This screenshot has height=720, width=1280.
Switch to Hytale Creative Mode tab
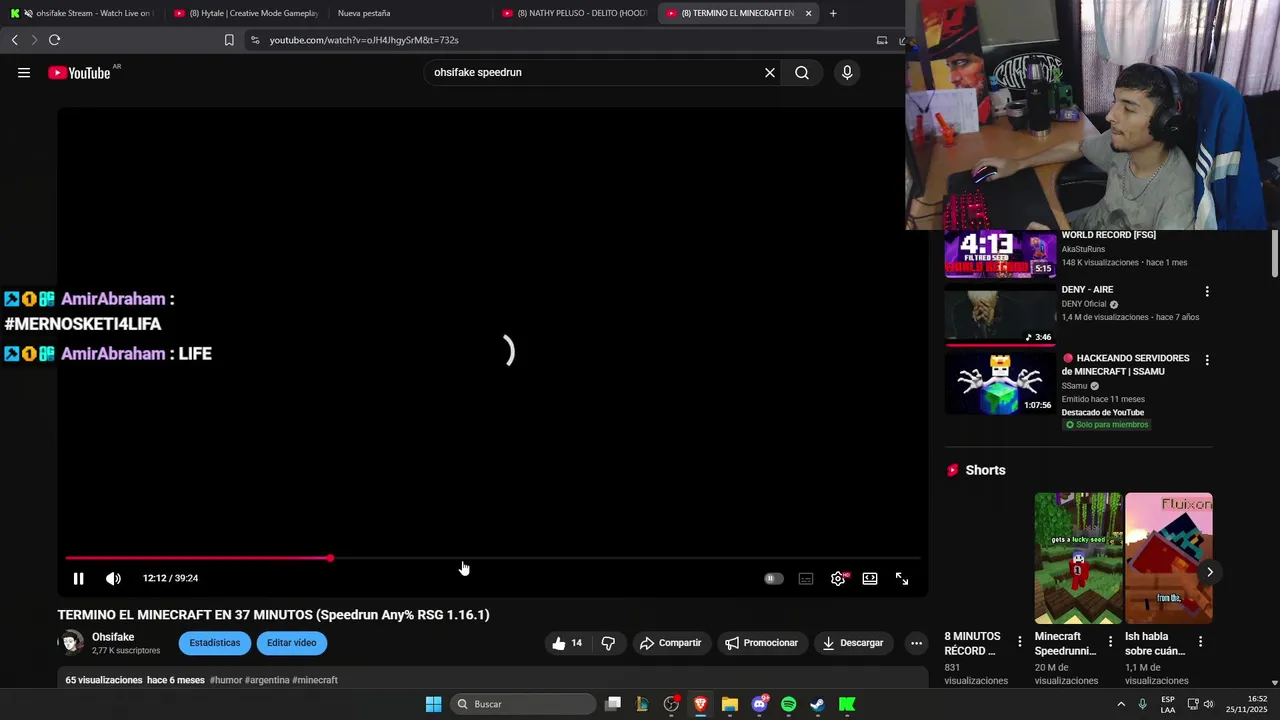246,13
